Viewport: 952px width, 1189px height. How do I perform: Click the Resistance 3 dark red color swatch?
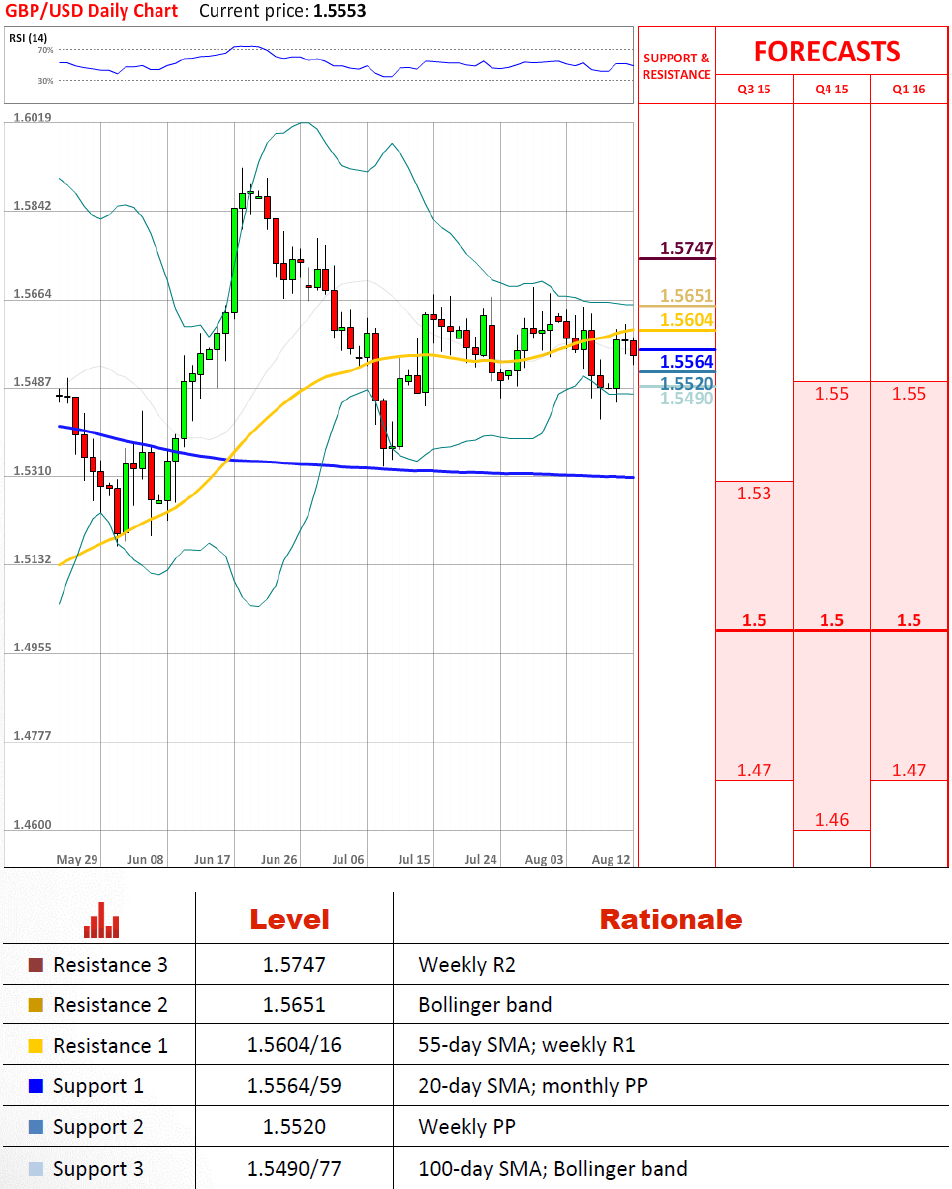(x=36, y=966)
